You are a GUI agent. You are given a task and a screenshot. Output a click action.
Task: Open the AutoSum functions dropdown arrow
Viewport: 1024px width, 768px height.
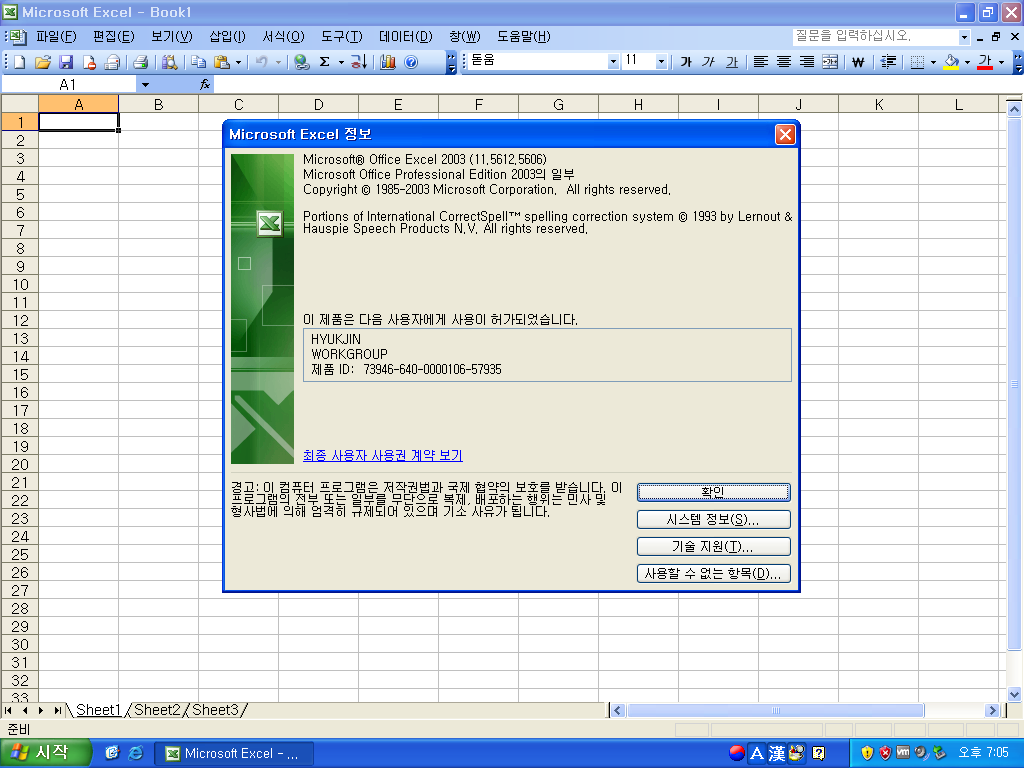341,62
